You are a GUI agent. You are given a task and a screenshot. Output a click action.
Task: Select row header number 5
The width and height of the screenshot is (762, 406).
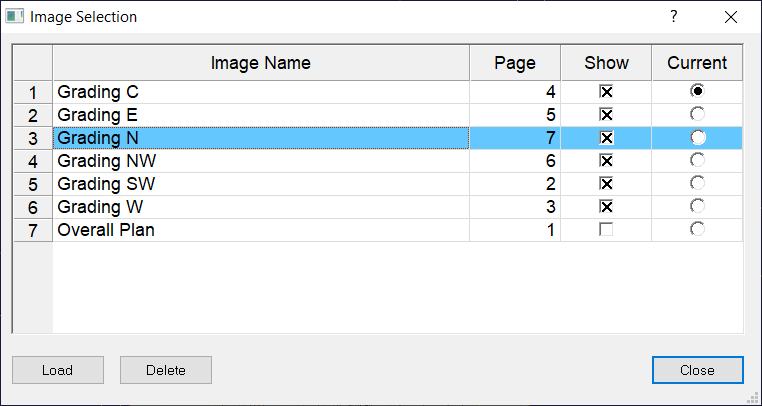point(33,184)
